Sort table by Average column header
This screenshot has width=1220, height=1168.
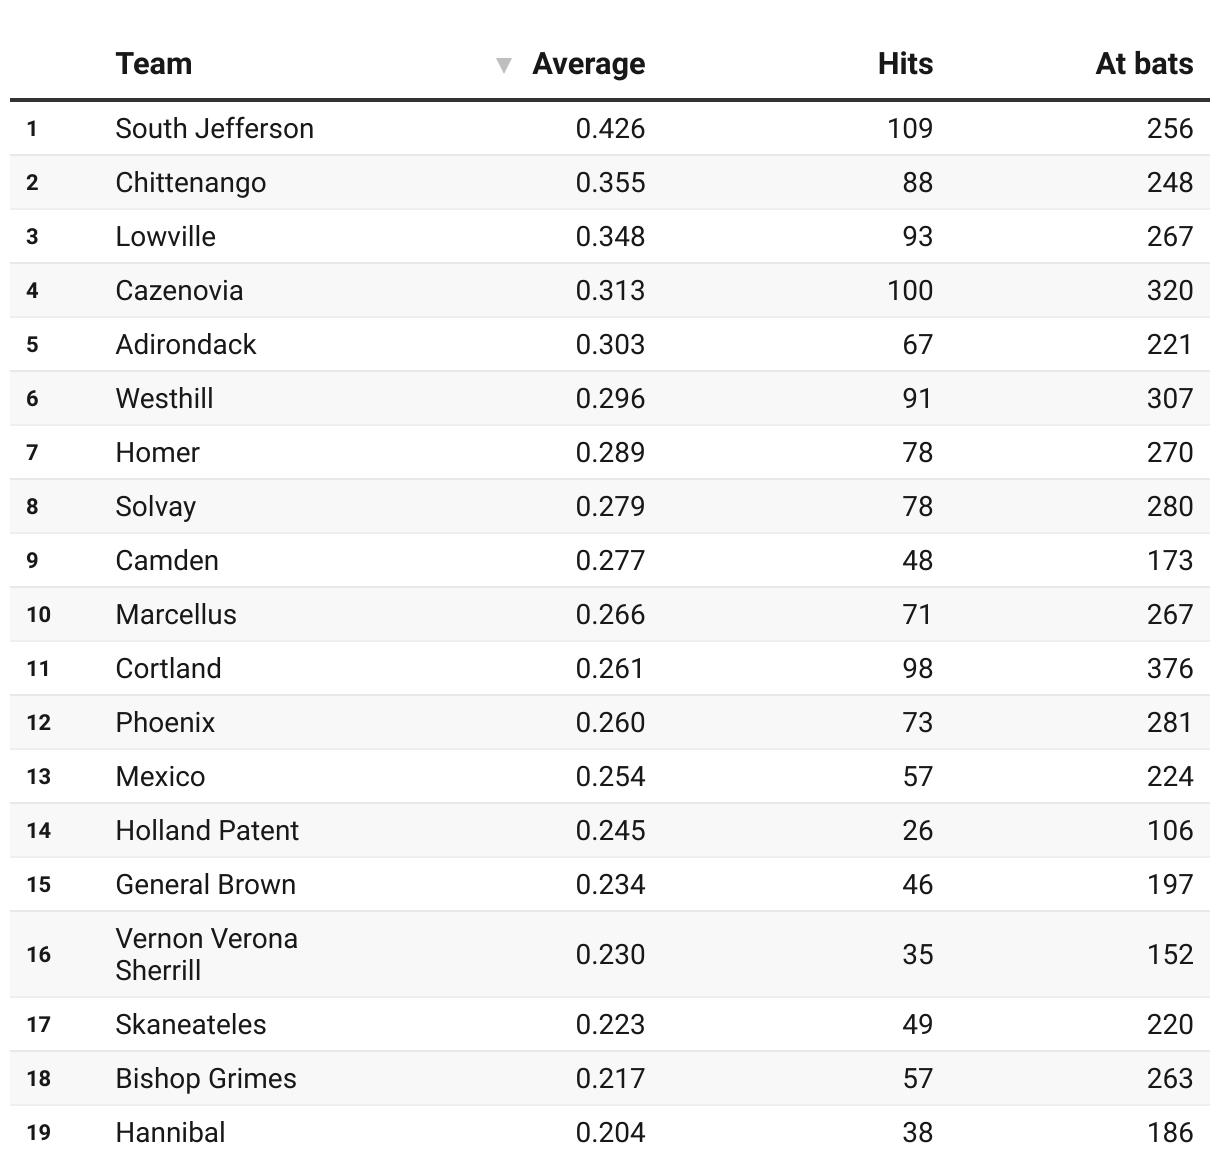[588, 64]
